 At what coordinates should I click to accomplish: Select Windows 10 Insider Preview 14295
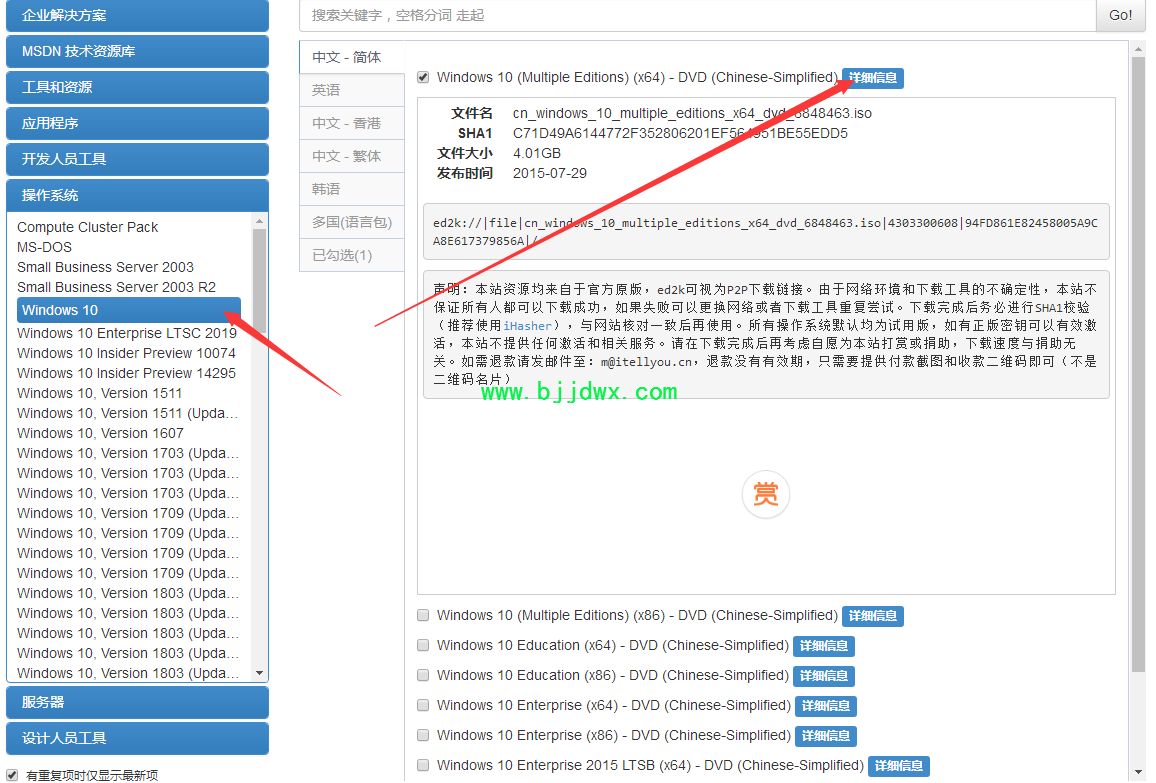126,373
